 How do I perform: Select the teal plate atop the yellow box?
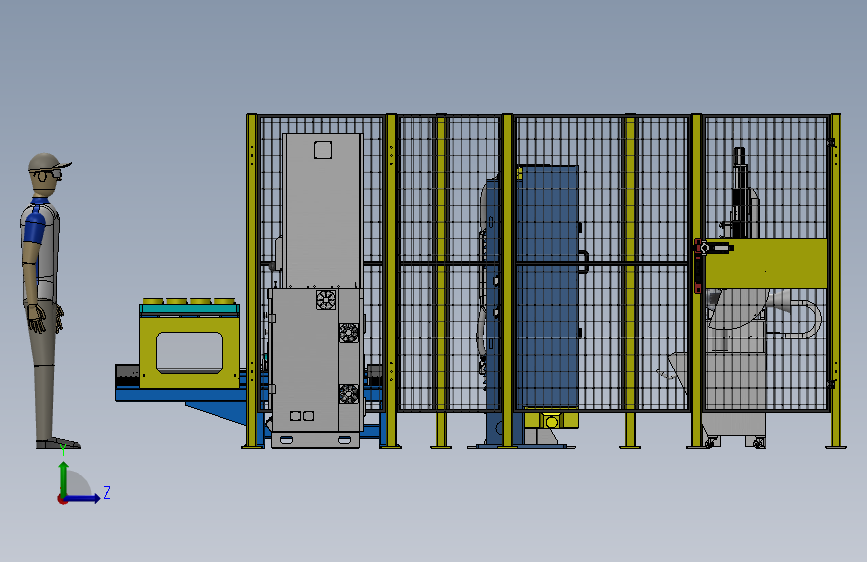click(x=189, y=309)
